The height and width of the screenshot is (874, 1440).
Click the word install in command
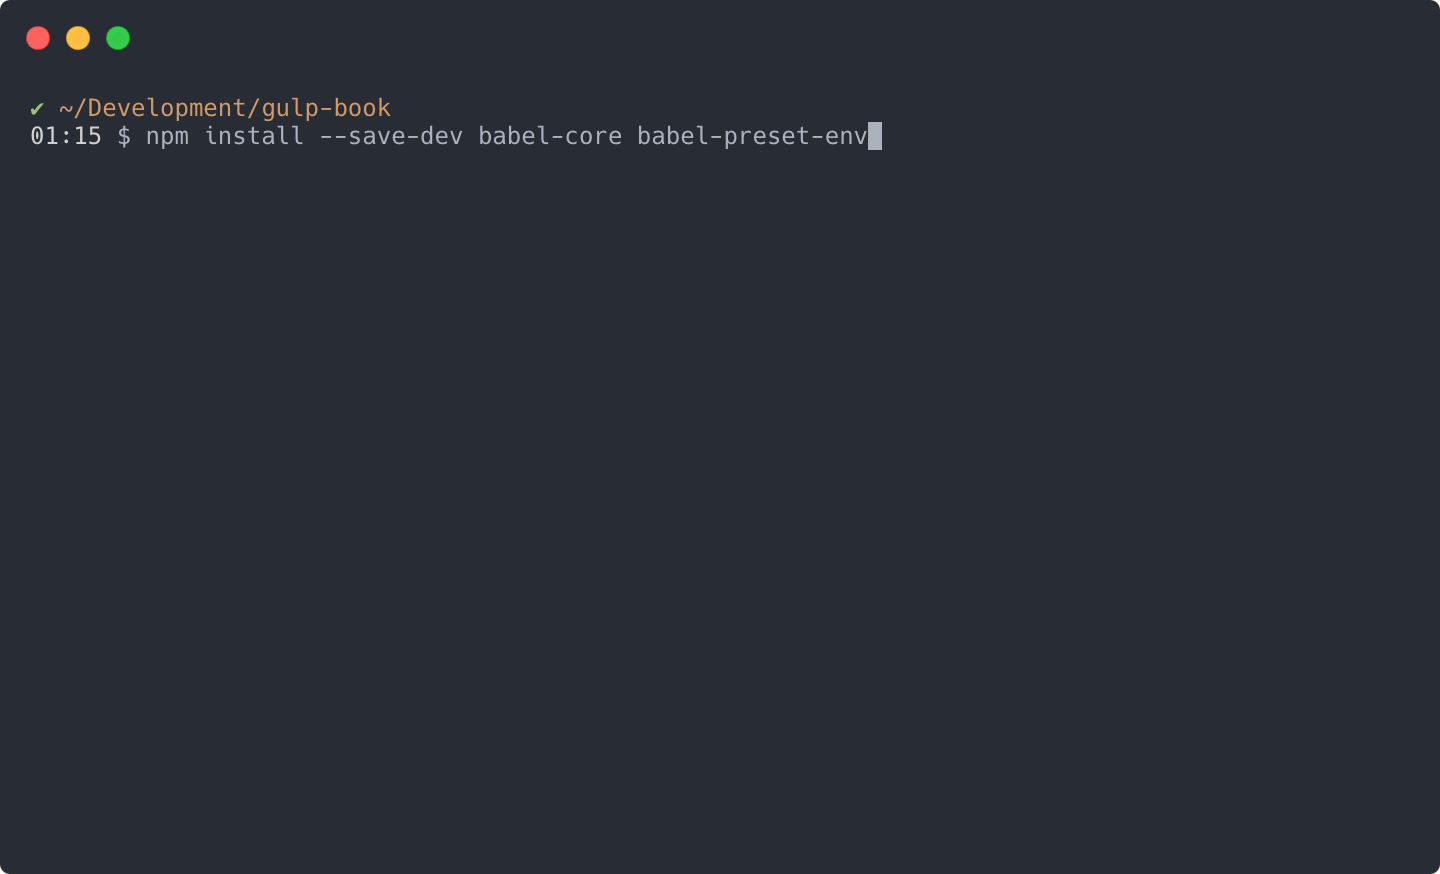(x=254, y=136)
